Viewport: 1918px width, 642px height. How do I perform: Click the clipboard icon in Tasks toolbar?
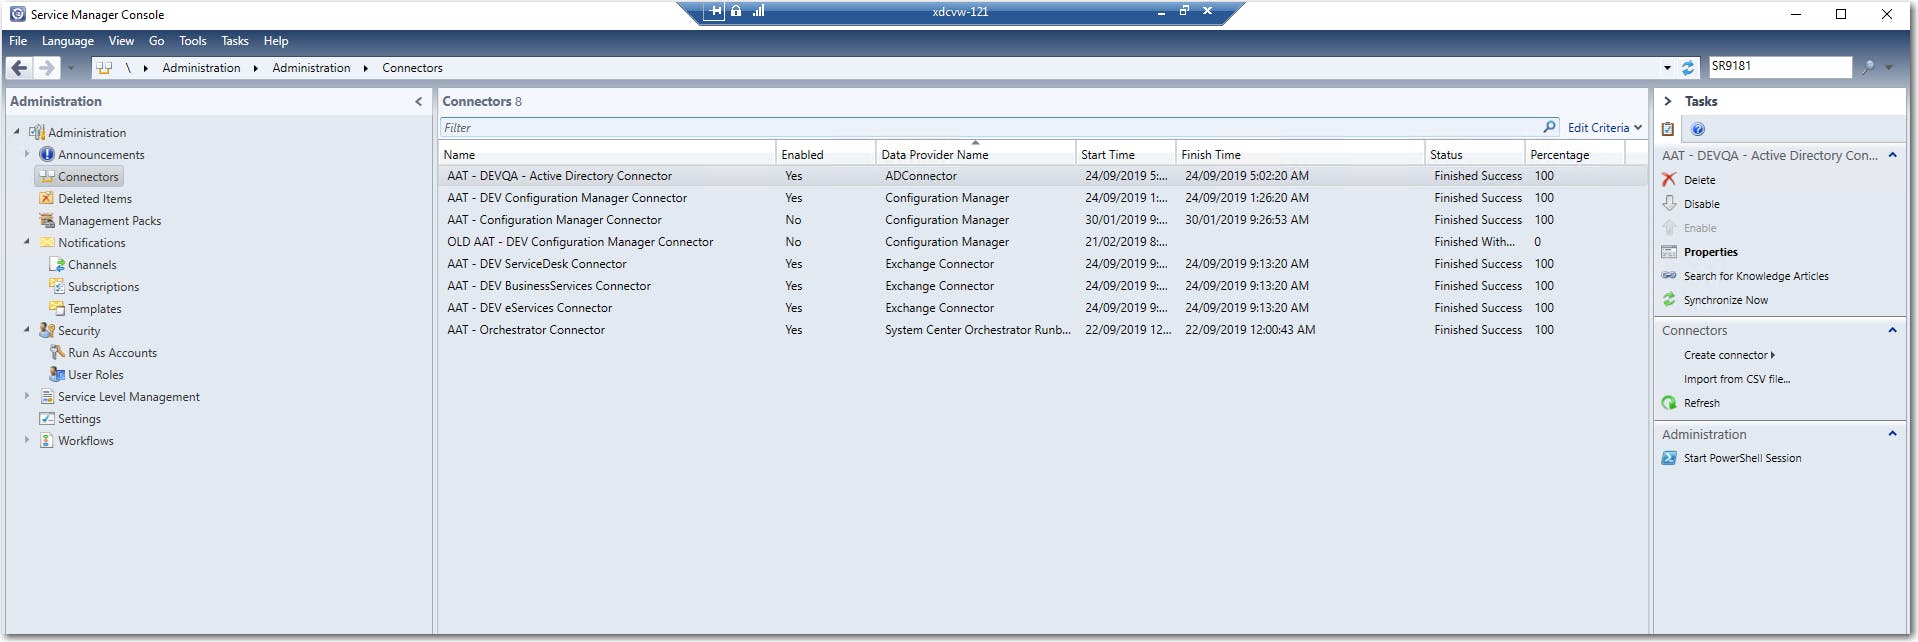click(x=1668, y=129)
